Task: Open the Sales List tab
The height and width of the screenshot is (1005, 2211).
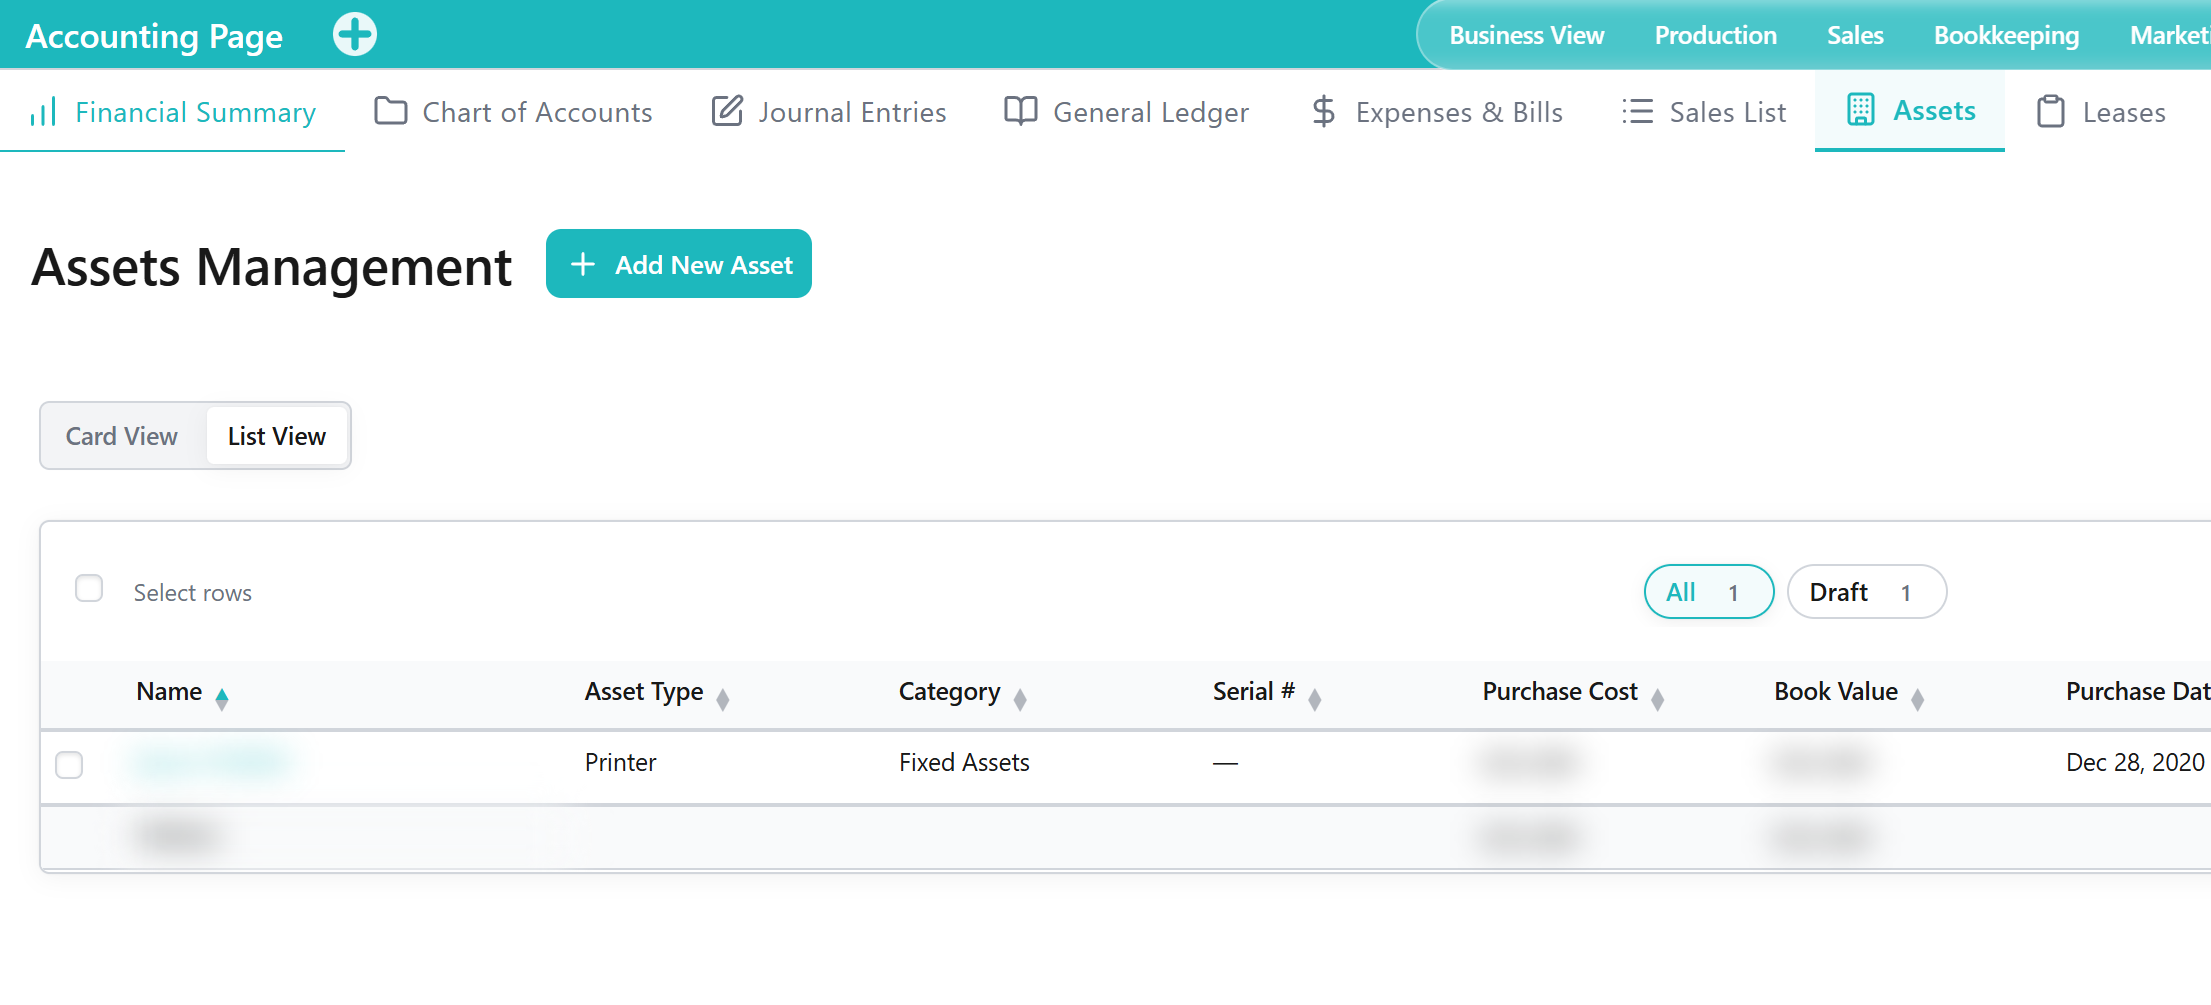Action: click(x=1704, y=112)
